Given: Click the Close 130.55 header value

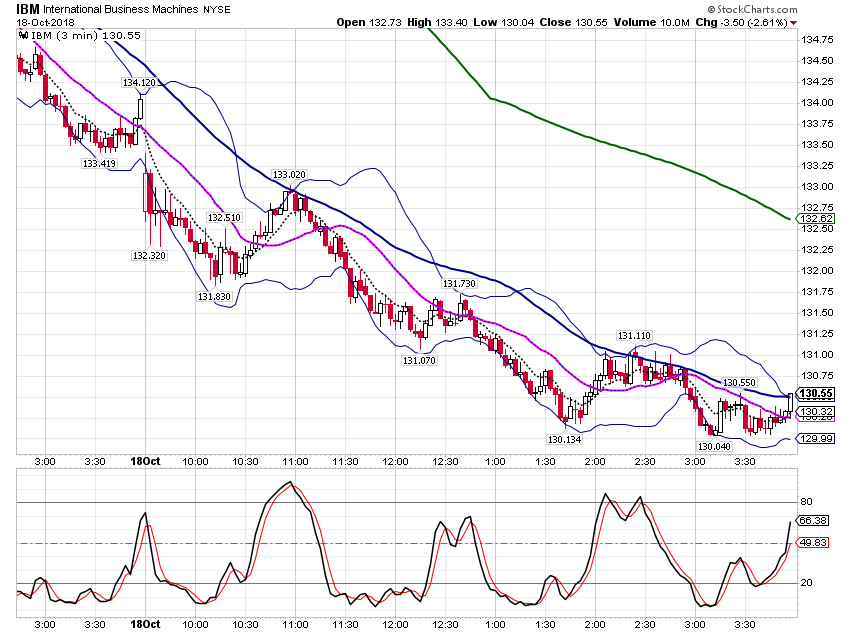Looking at the screenshot, I should click(x=574, y=22).
